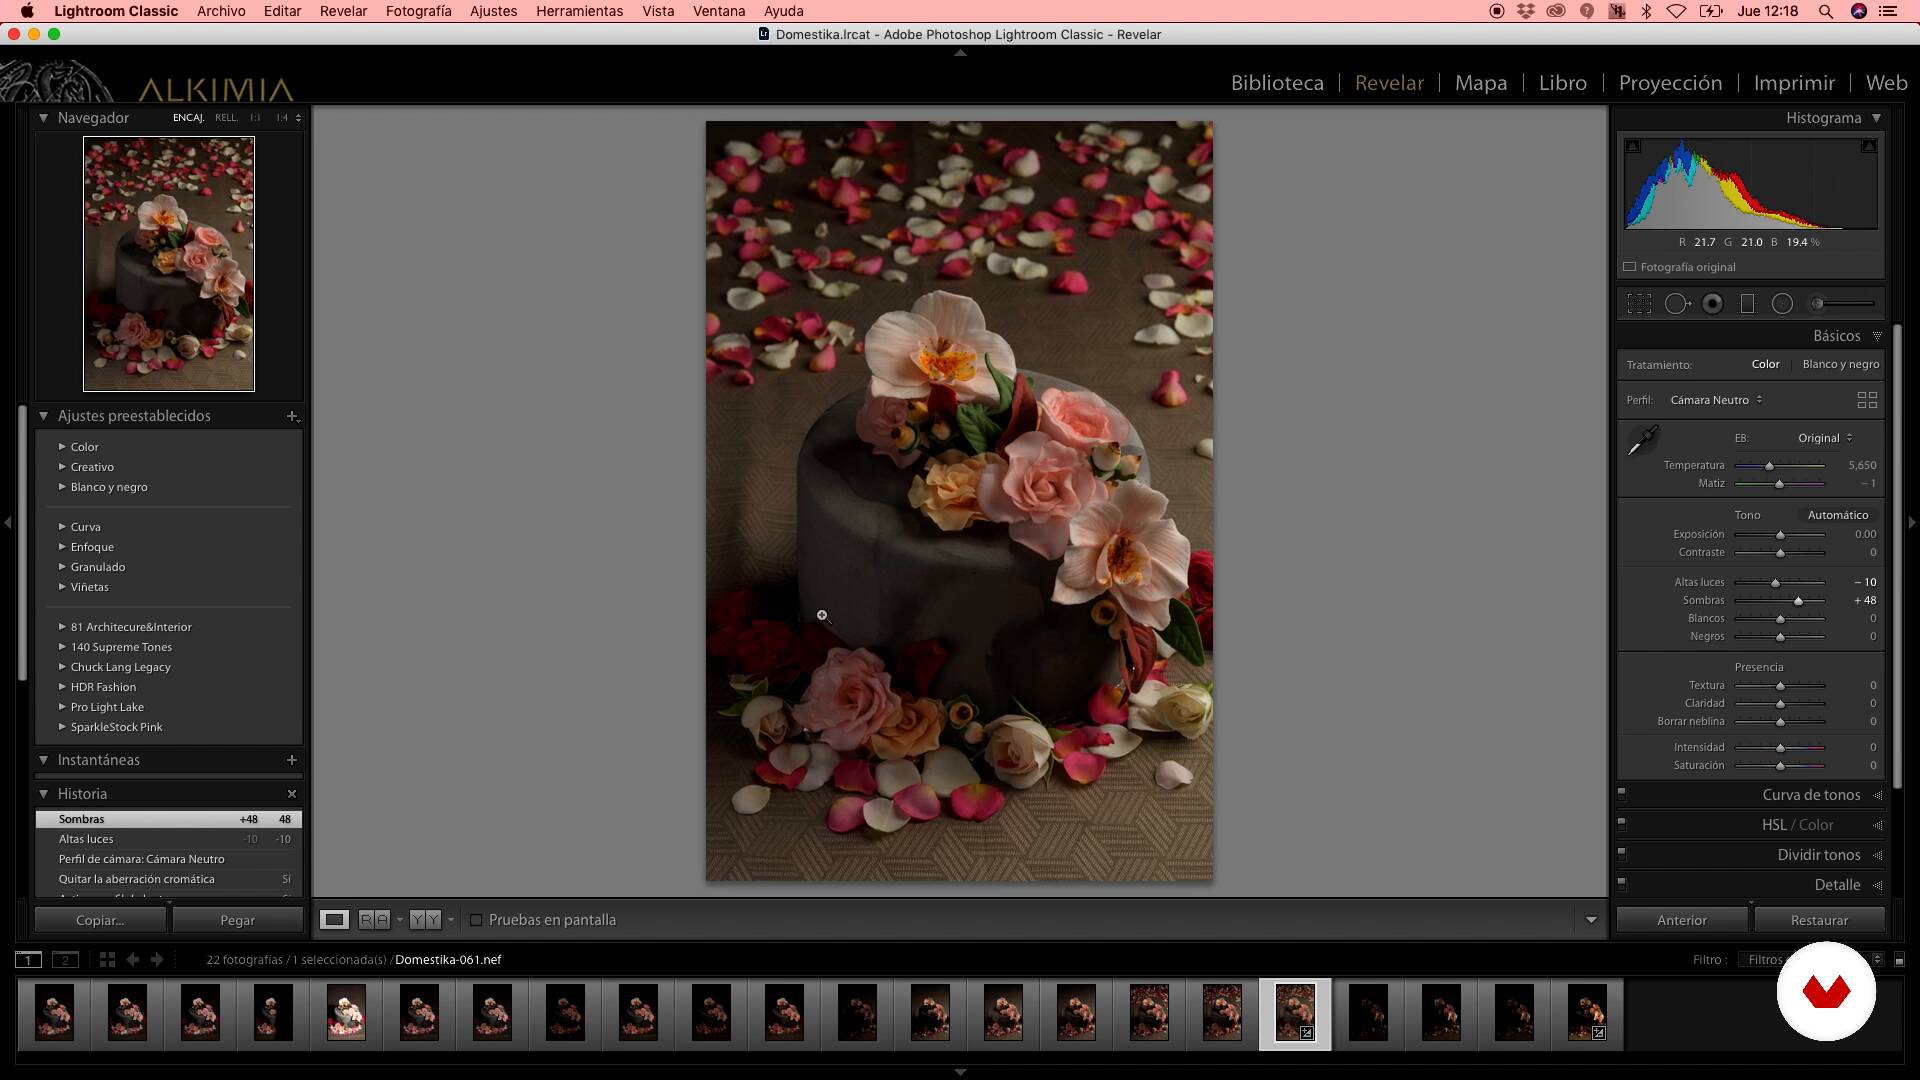Collapse the Ajustes preestablecidos panel
The width and height of the screenshot is (1920, 1080).
[x=43, y=416]
